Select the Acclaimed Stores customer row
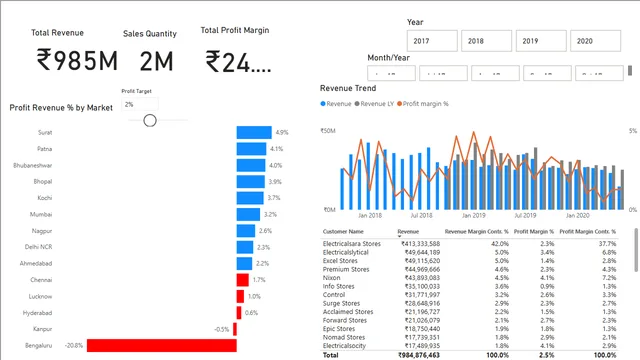Viewport: 640px width, 360px height. [x=469, y=312]
